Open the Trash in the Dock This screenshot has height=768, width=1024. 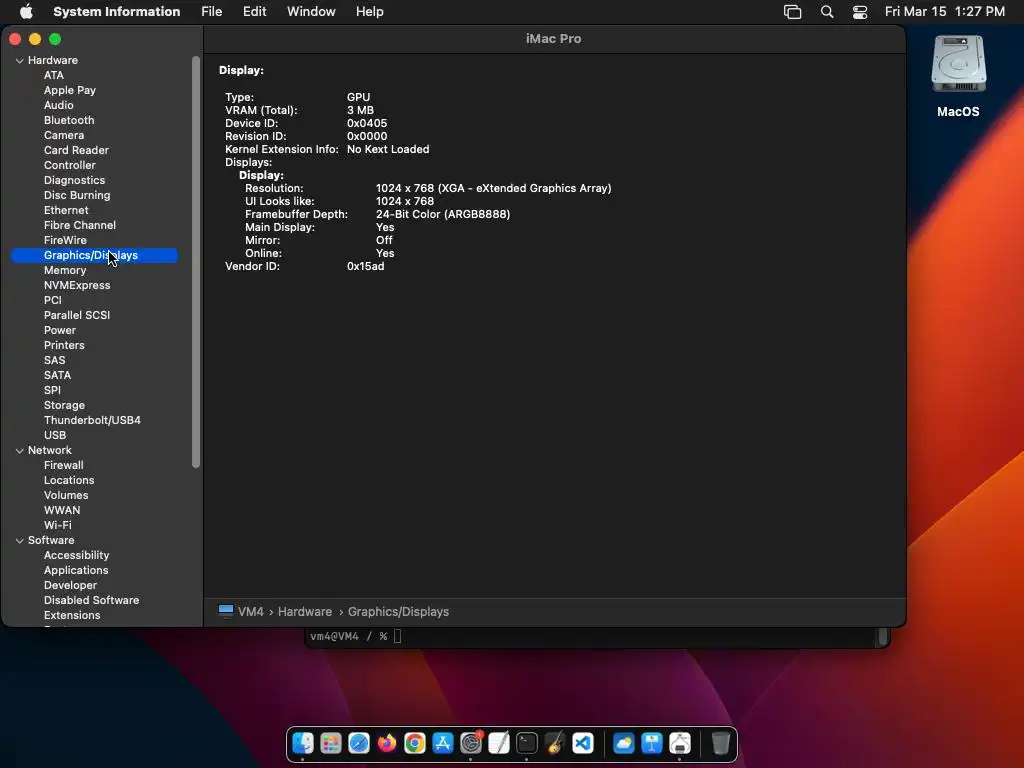click(720, 743)
